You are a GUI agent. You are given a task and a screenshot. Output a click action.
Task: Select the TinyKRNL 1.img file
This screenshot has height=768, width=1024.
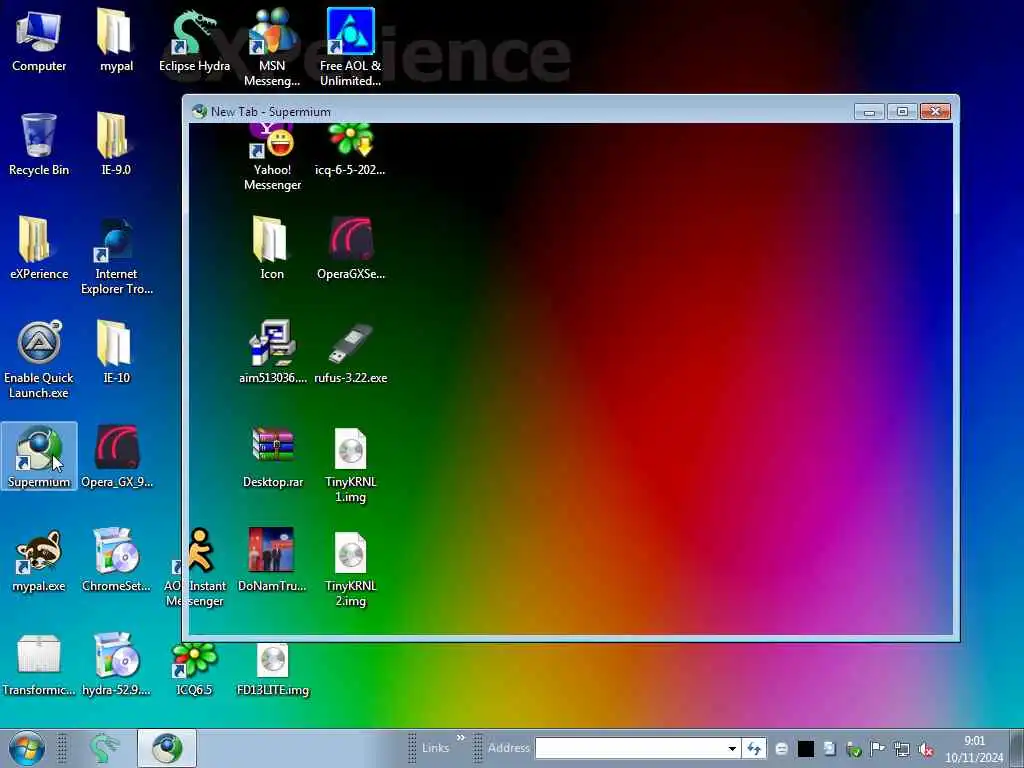[x=351, y=464]
